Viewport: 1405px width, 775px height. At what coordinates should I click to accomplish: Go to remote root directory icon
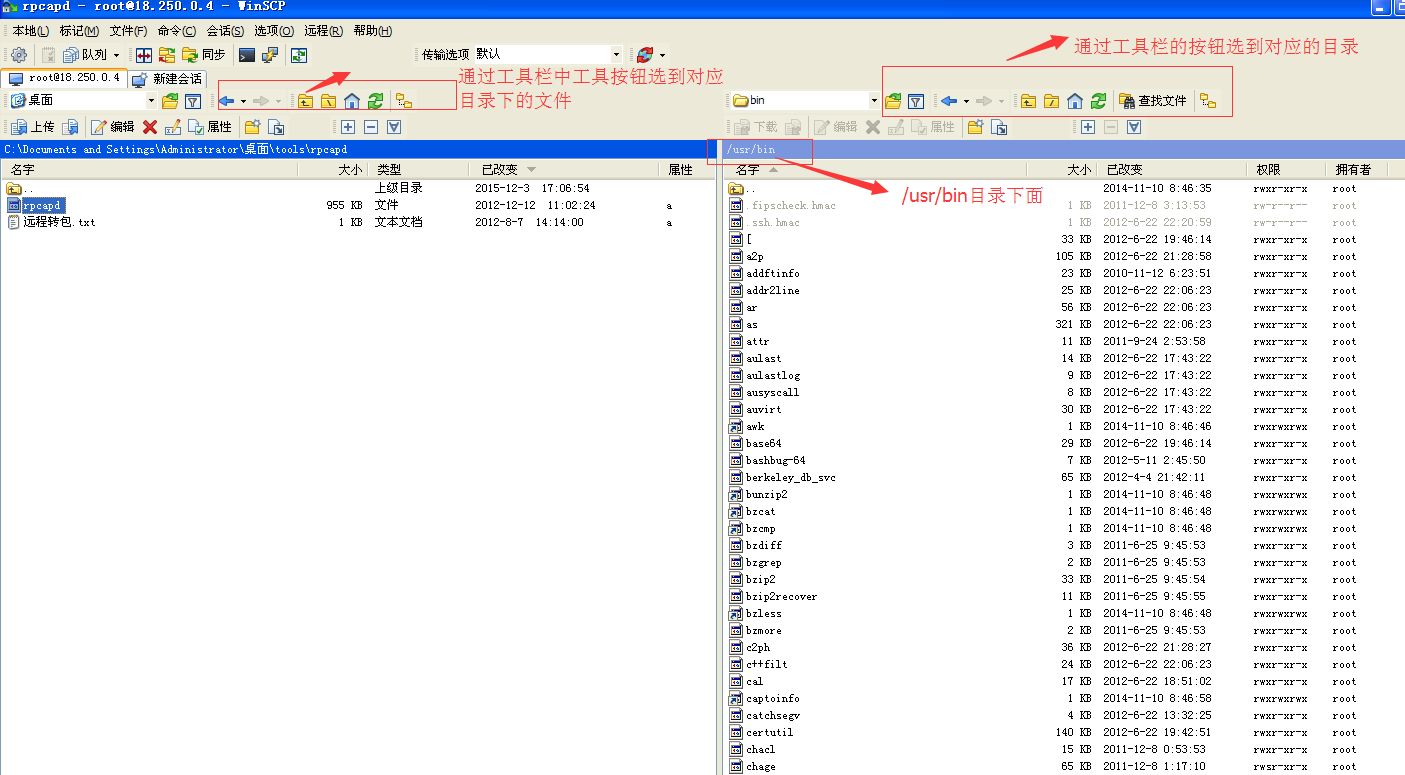point(1051,101)
